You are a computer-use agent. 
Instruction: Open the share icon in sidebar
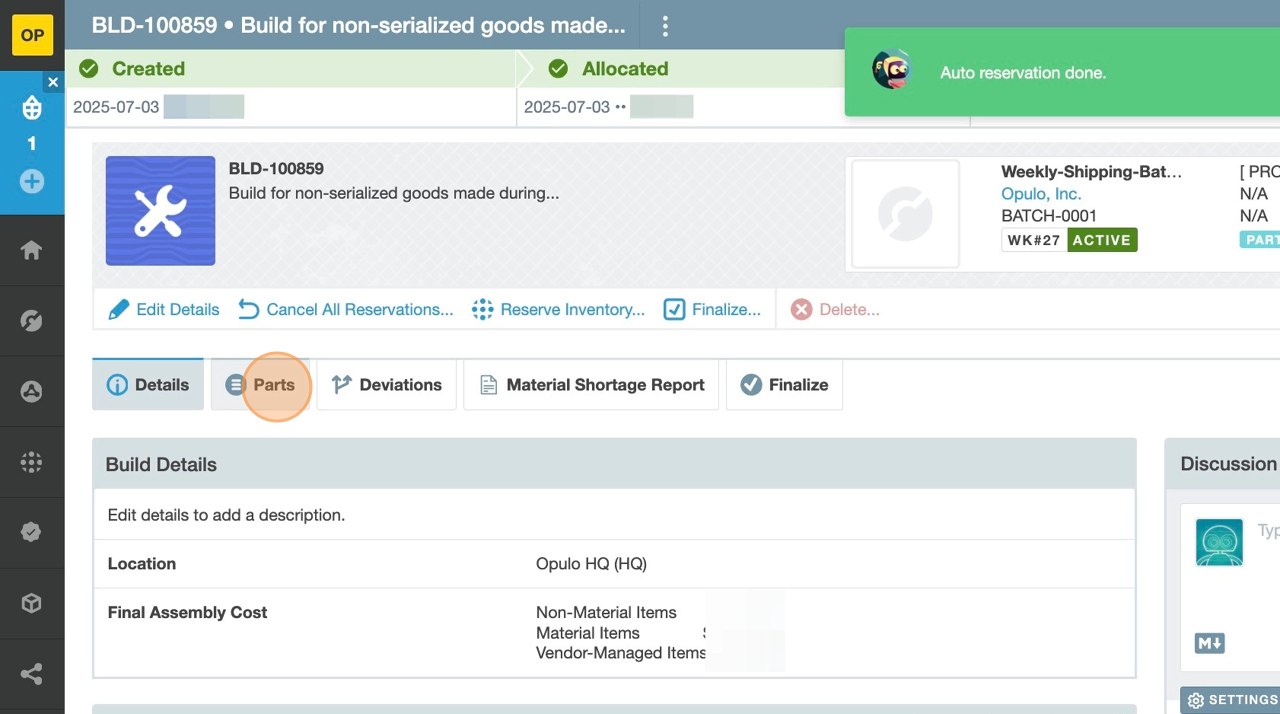[31, 674]
